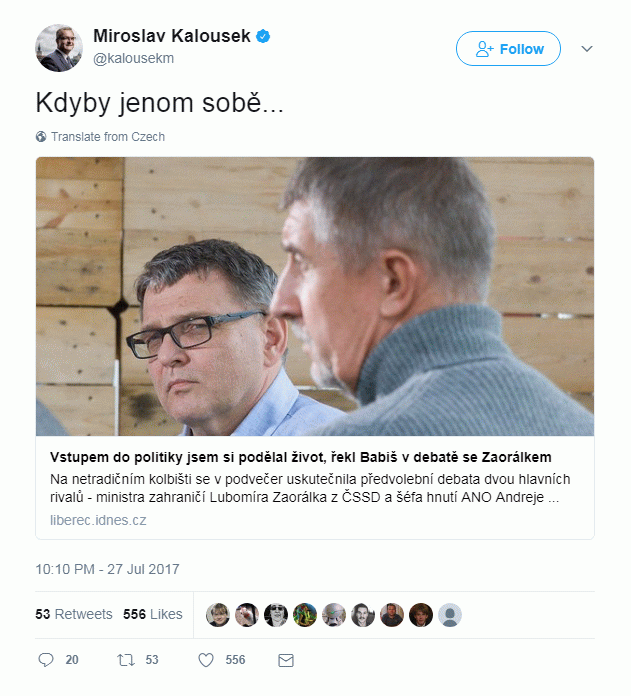
Task: Click the envelope direct message icon
Action: pos(286,660)
